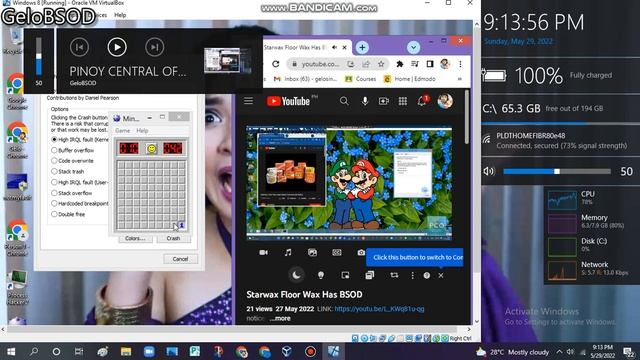Click the YouTube page vertical scrollbar
This screenshot has height=360, width=640.
coord(467,117)
